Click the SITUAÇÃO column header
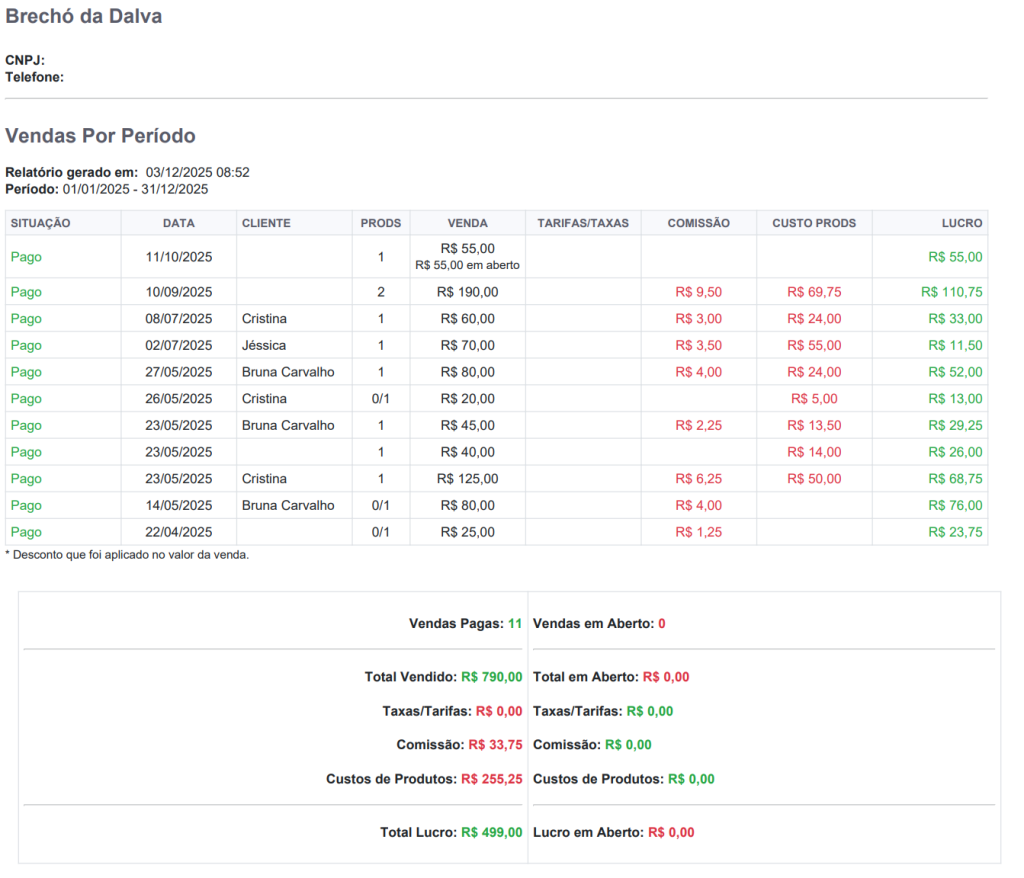This screenshot has height=878, width=1024. [40, 223]
